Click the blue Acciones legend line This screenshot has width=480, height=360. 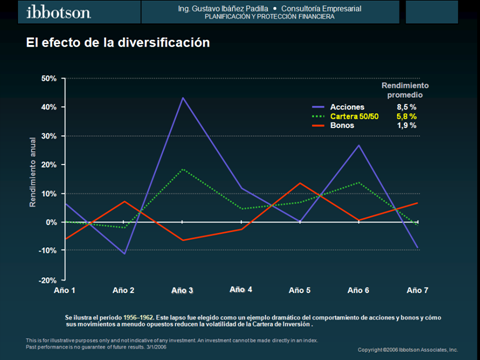pyautogui.click(x=318, y=107)
